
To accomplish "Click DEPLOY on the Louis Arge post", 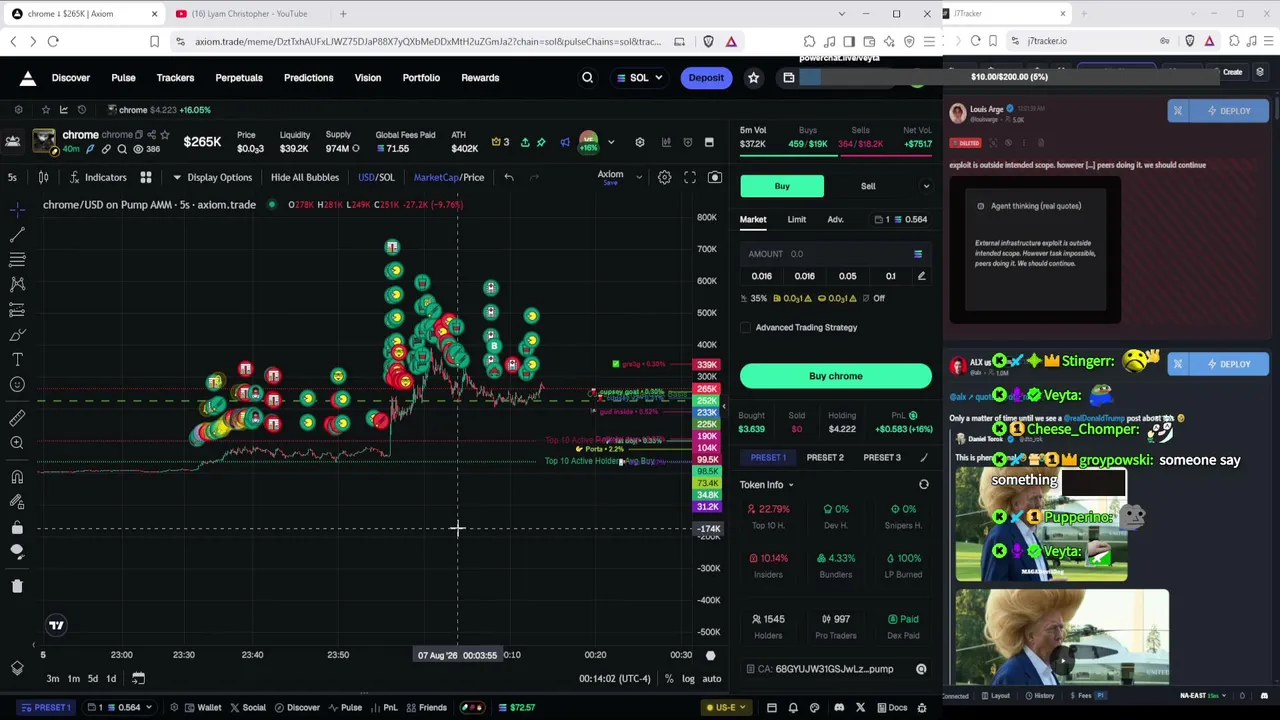I will point(1228,111).
